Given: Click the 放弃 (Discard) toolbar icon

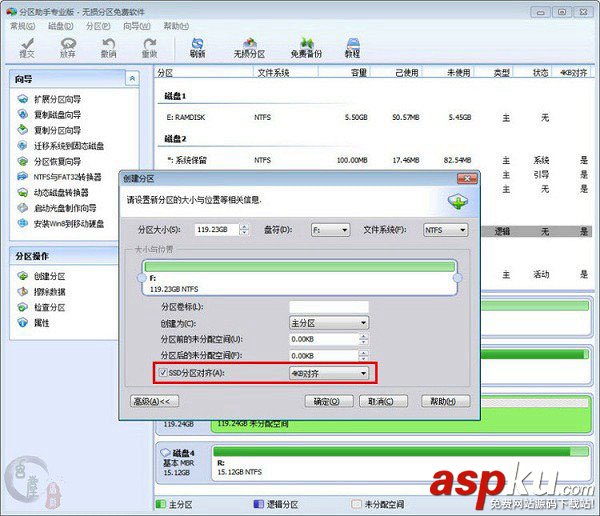Looking at the screenshot, I should point(68,47).
